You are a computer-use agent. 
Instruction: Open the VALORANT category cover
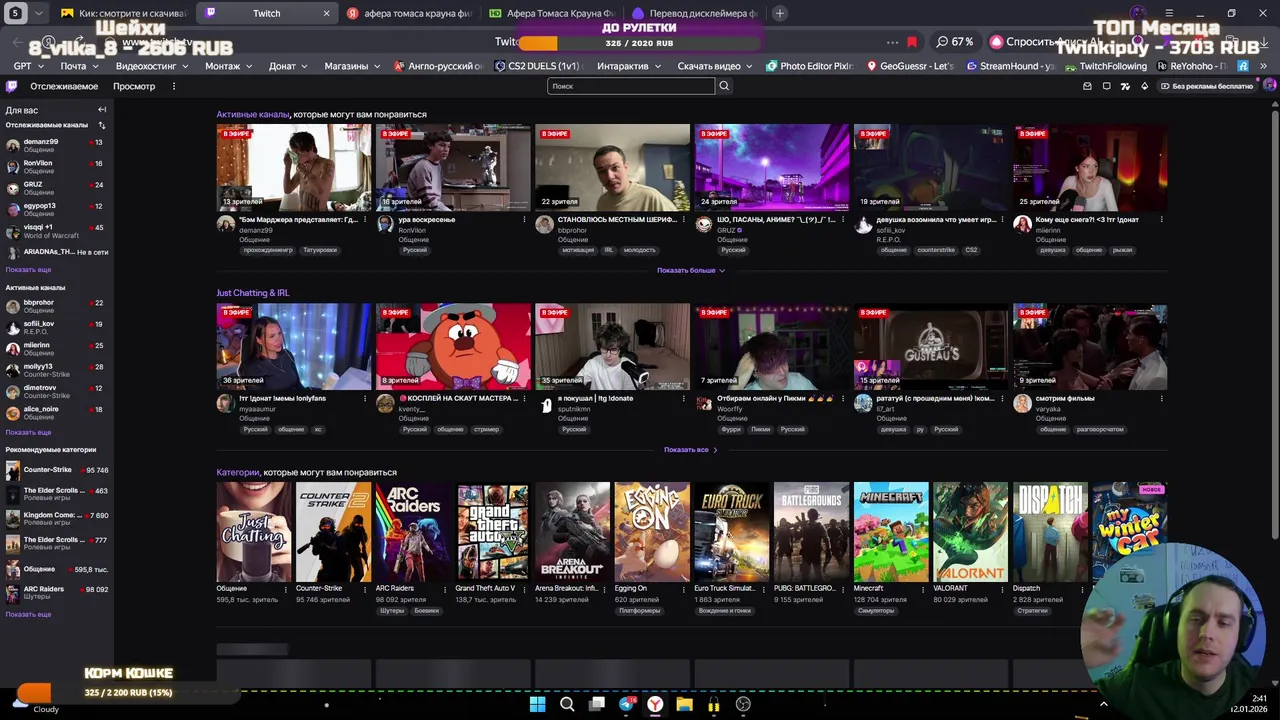(x=971, y=532)
